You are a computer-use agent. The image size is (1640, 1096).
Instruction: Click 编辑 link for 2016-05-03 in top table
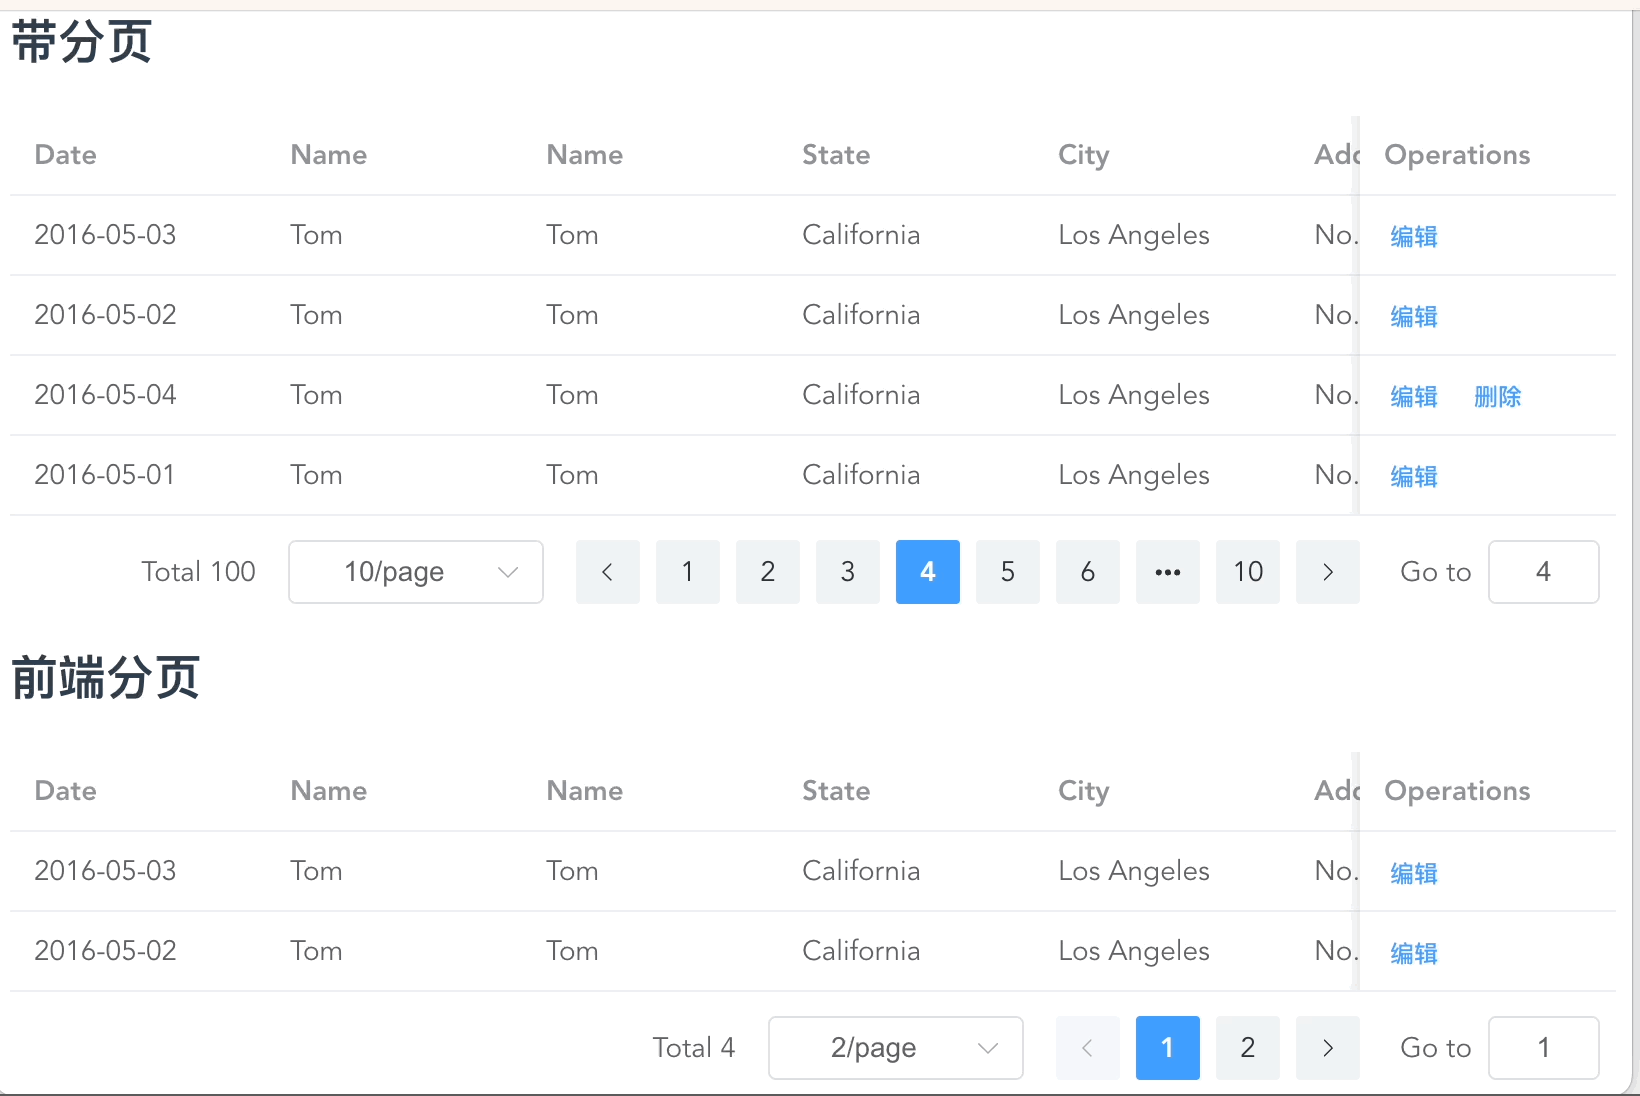pos(1413,236)
